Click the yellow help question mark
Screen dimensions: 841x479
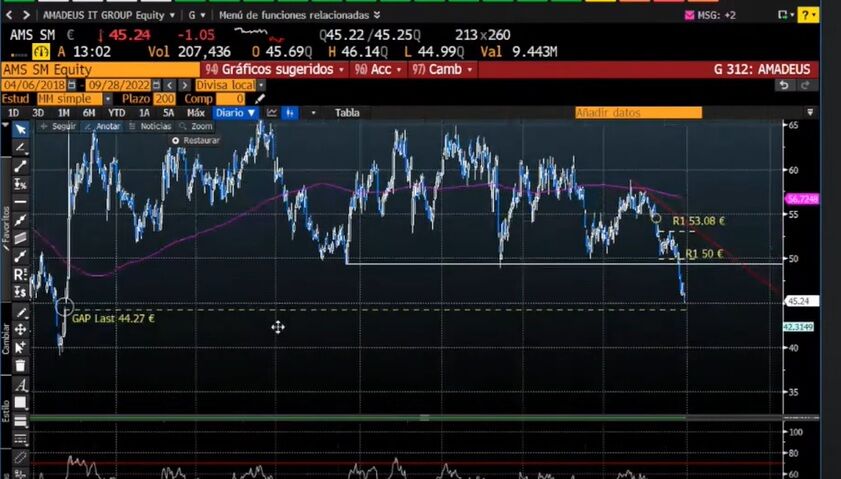[808, 16]
